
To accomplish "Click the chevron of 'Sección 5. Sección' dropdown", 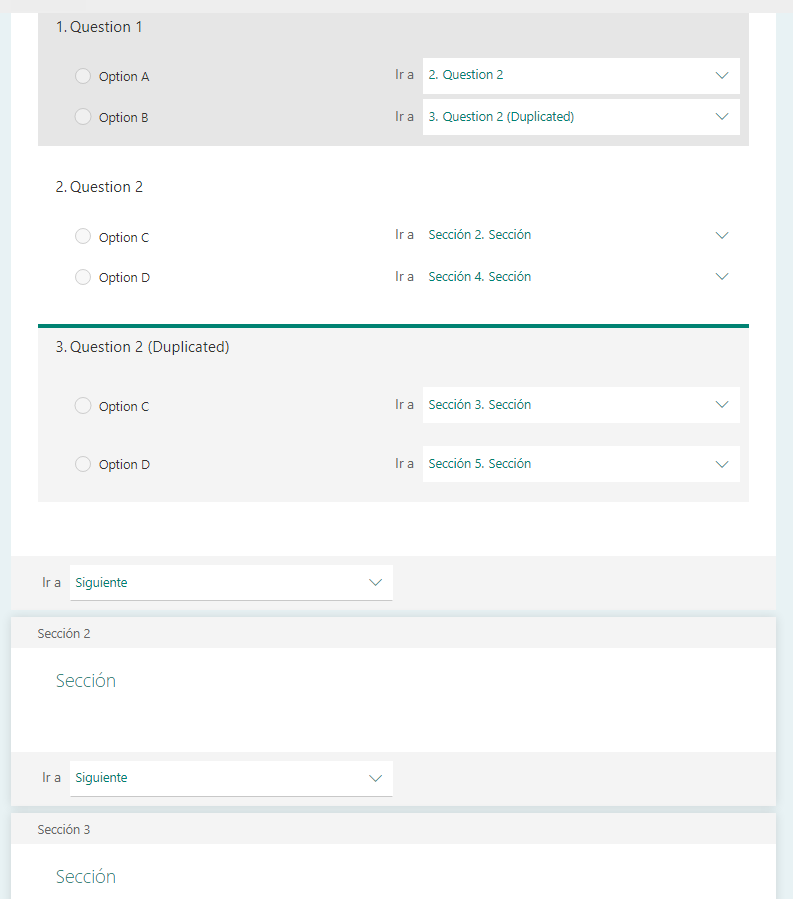I will coord(722,464).
